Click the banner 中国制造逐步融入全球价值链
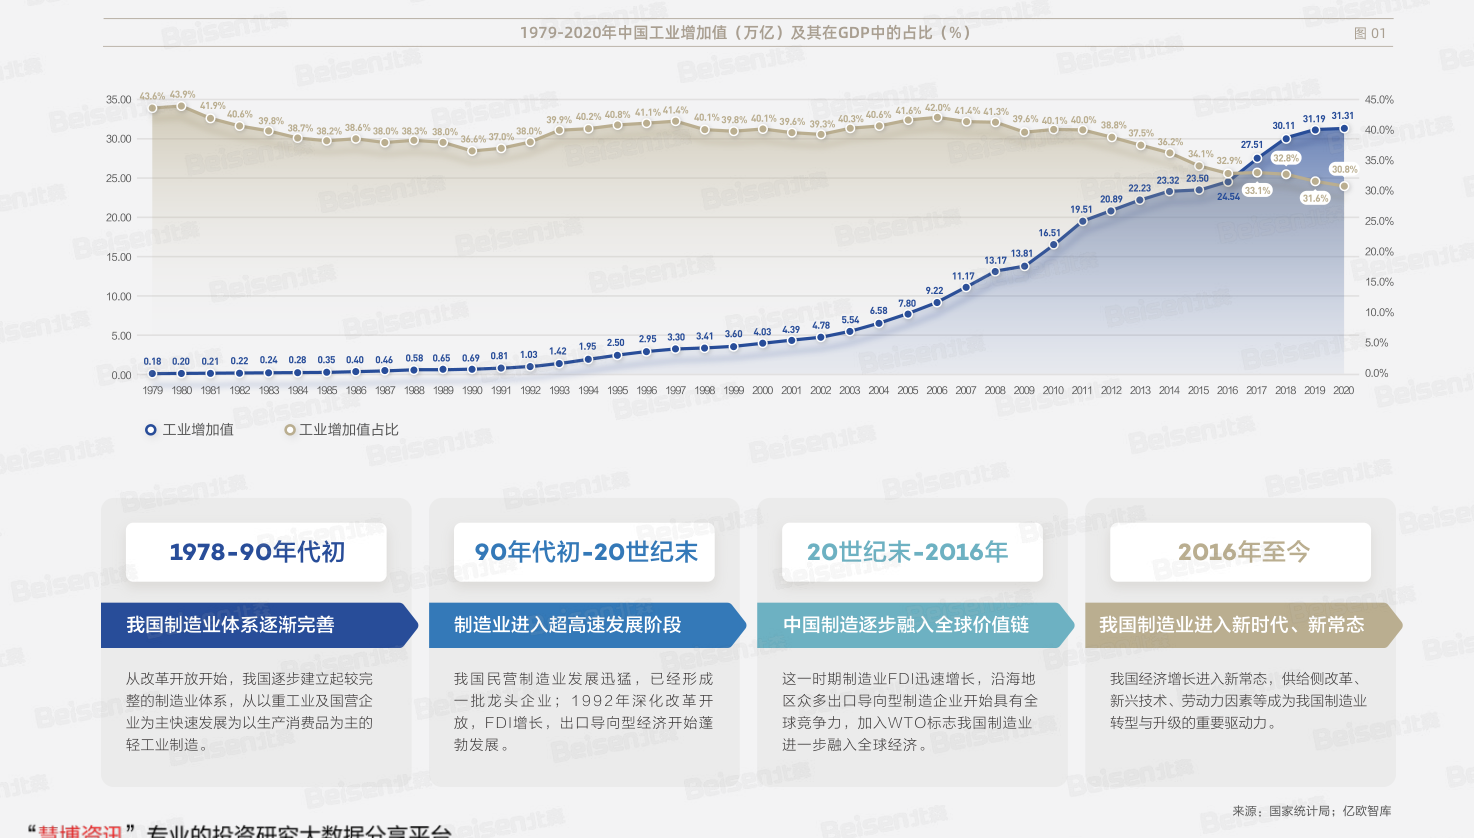This screenshot has width=1475, height=838. 915,625
